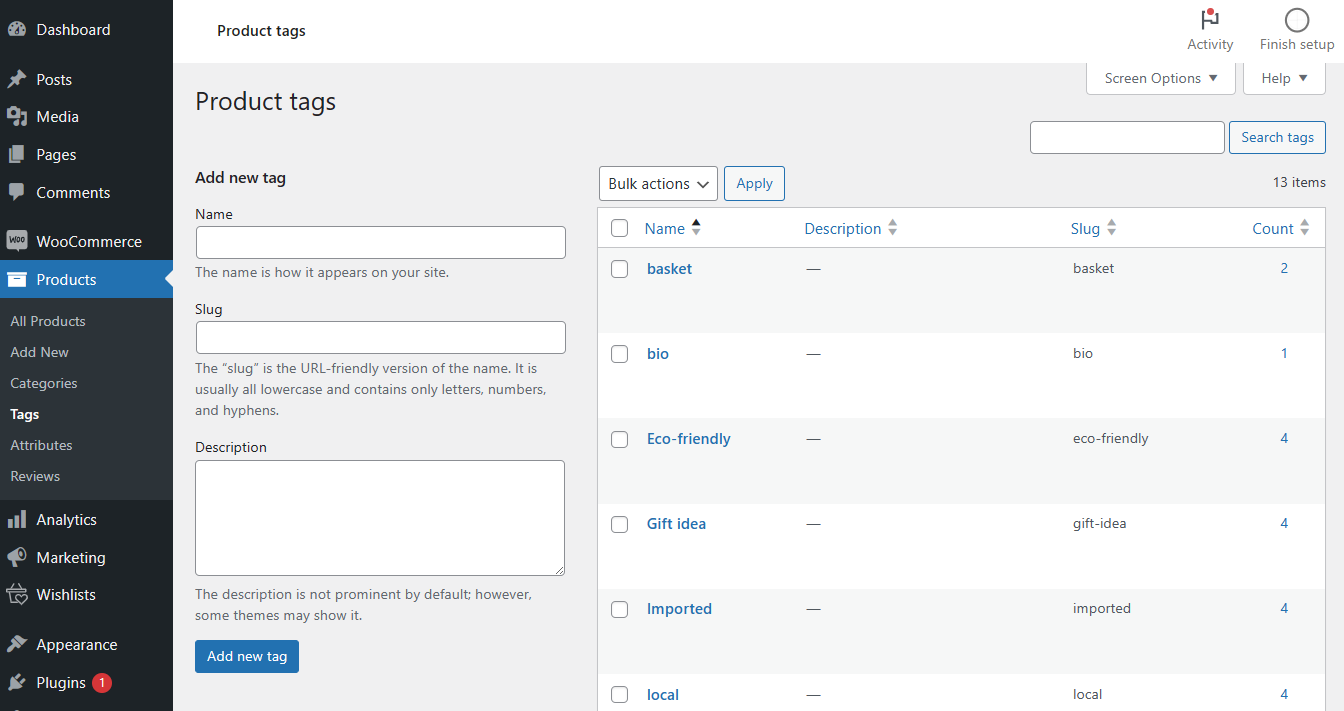1344x711 pixels.
Task: Click the Comments speech bubble icon
Action: coord(17,192)
